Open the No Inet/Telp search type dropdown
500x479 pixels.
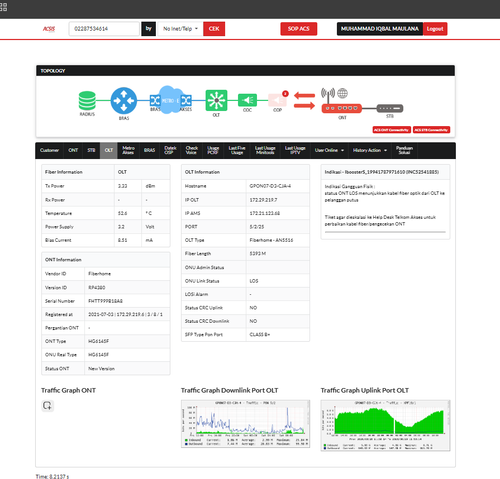pyautogui.click(x=180, y=29)
